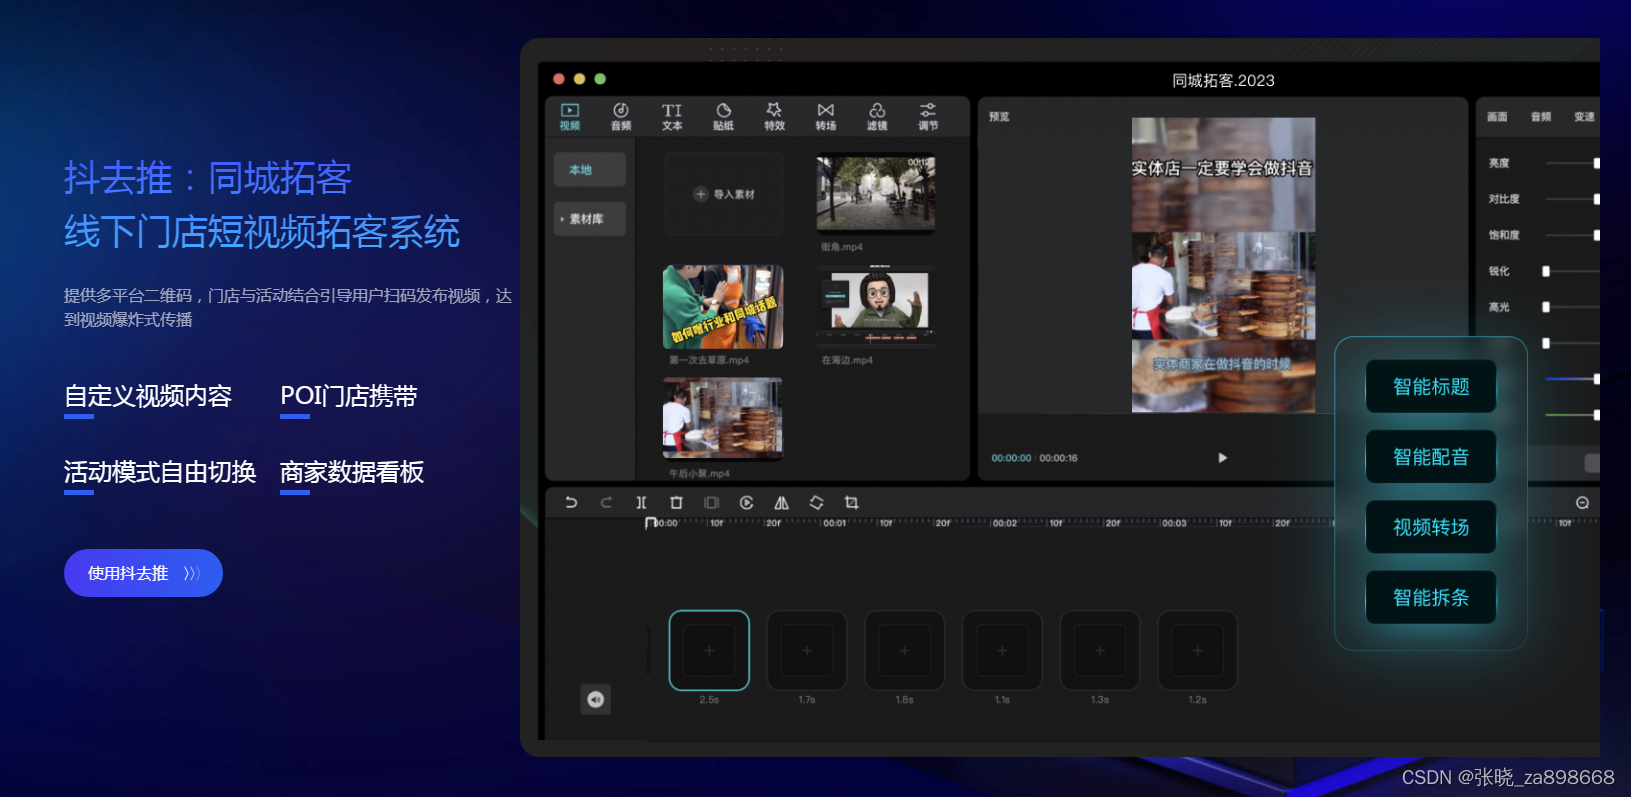
Task: Adjust the 对比度 contrast slider
Action: [1572, 199]
